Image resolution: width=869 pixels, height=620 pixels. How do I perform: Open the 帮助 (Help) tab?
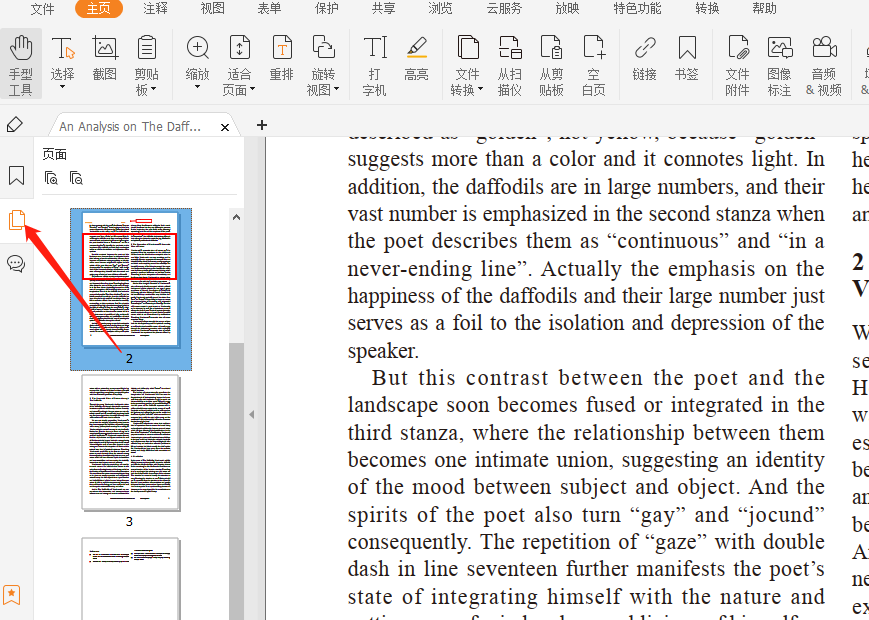[x=764, y=9]
